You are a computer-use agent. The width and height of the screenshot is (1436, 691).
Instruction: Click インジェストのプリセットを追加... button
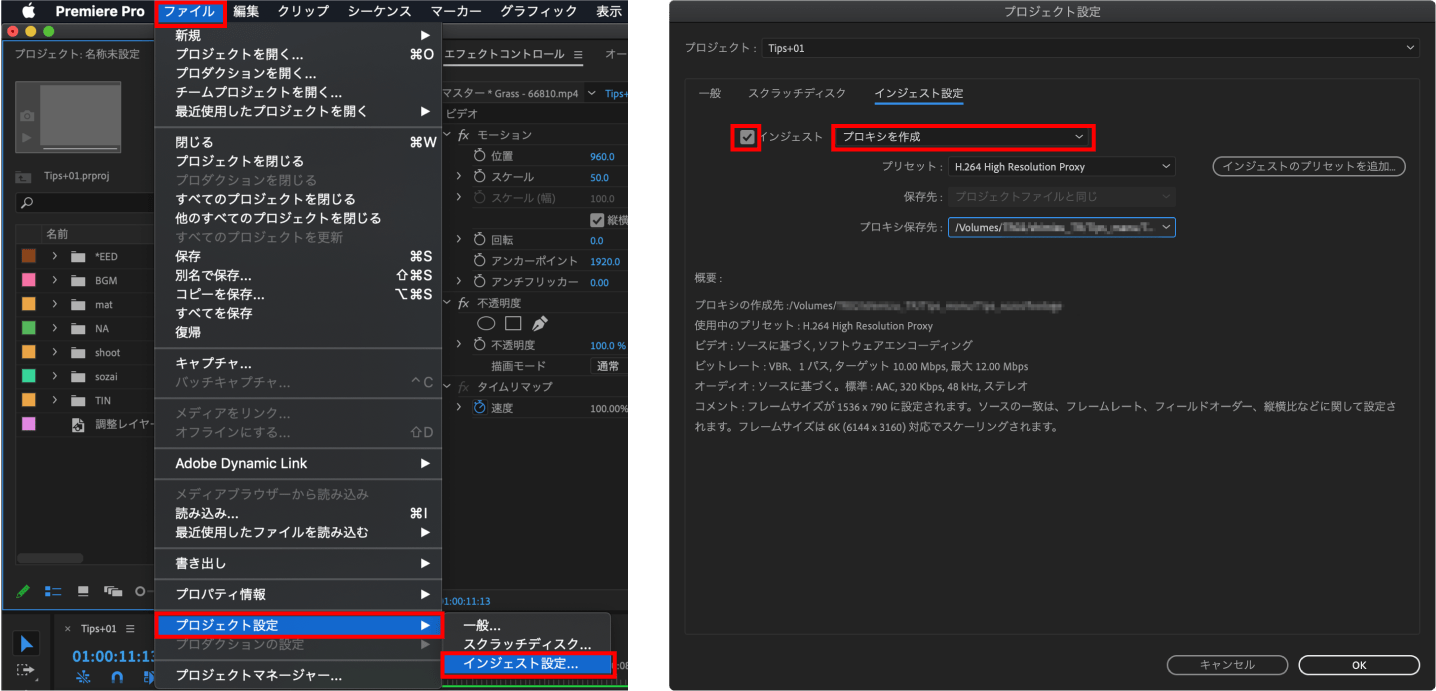pos(1309,167)
